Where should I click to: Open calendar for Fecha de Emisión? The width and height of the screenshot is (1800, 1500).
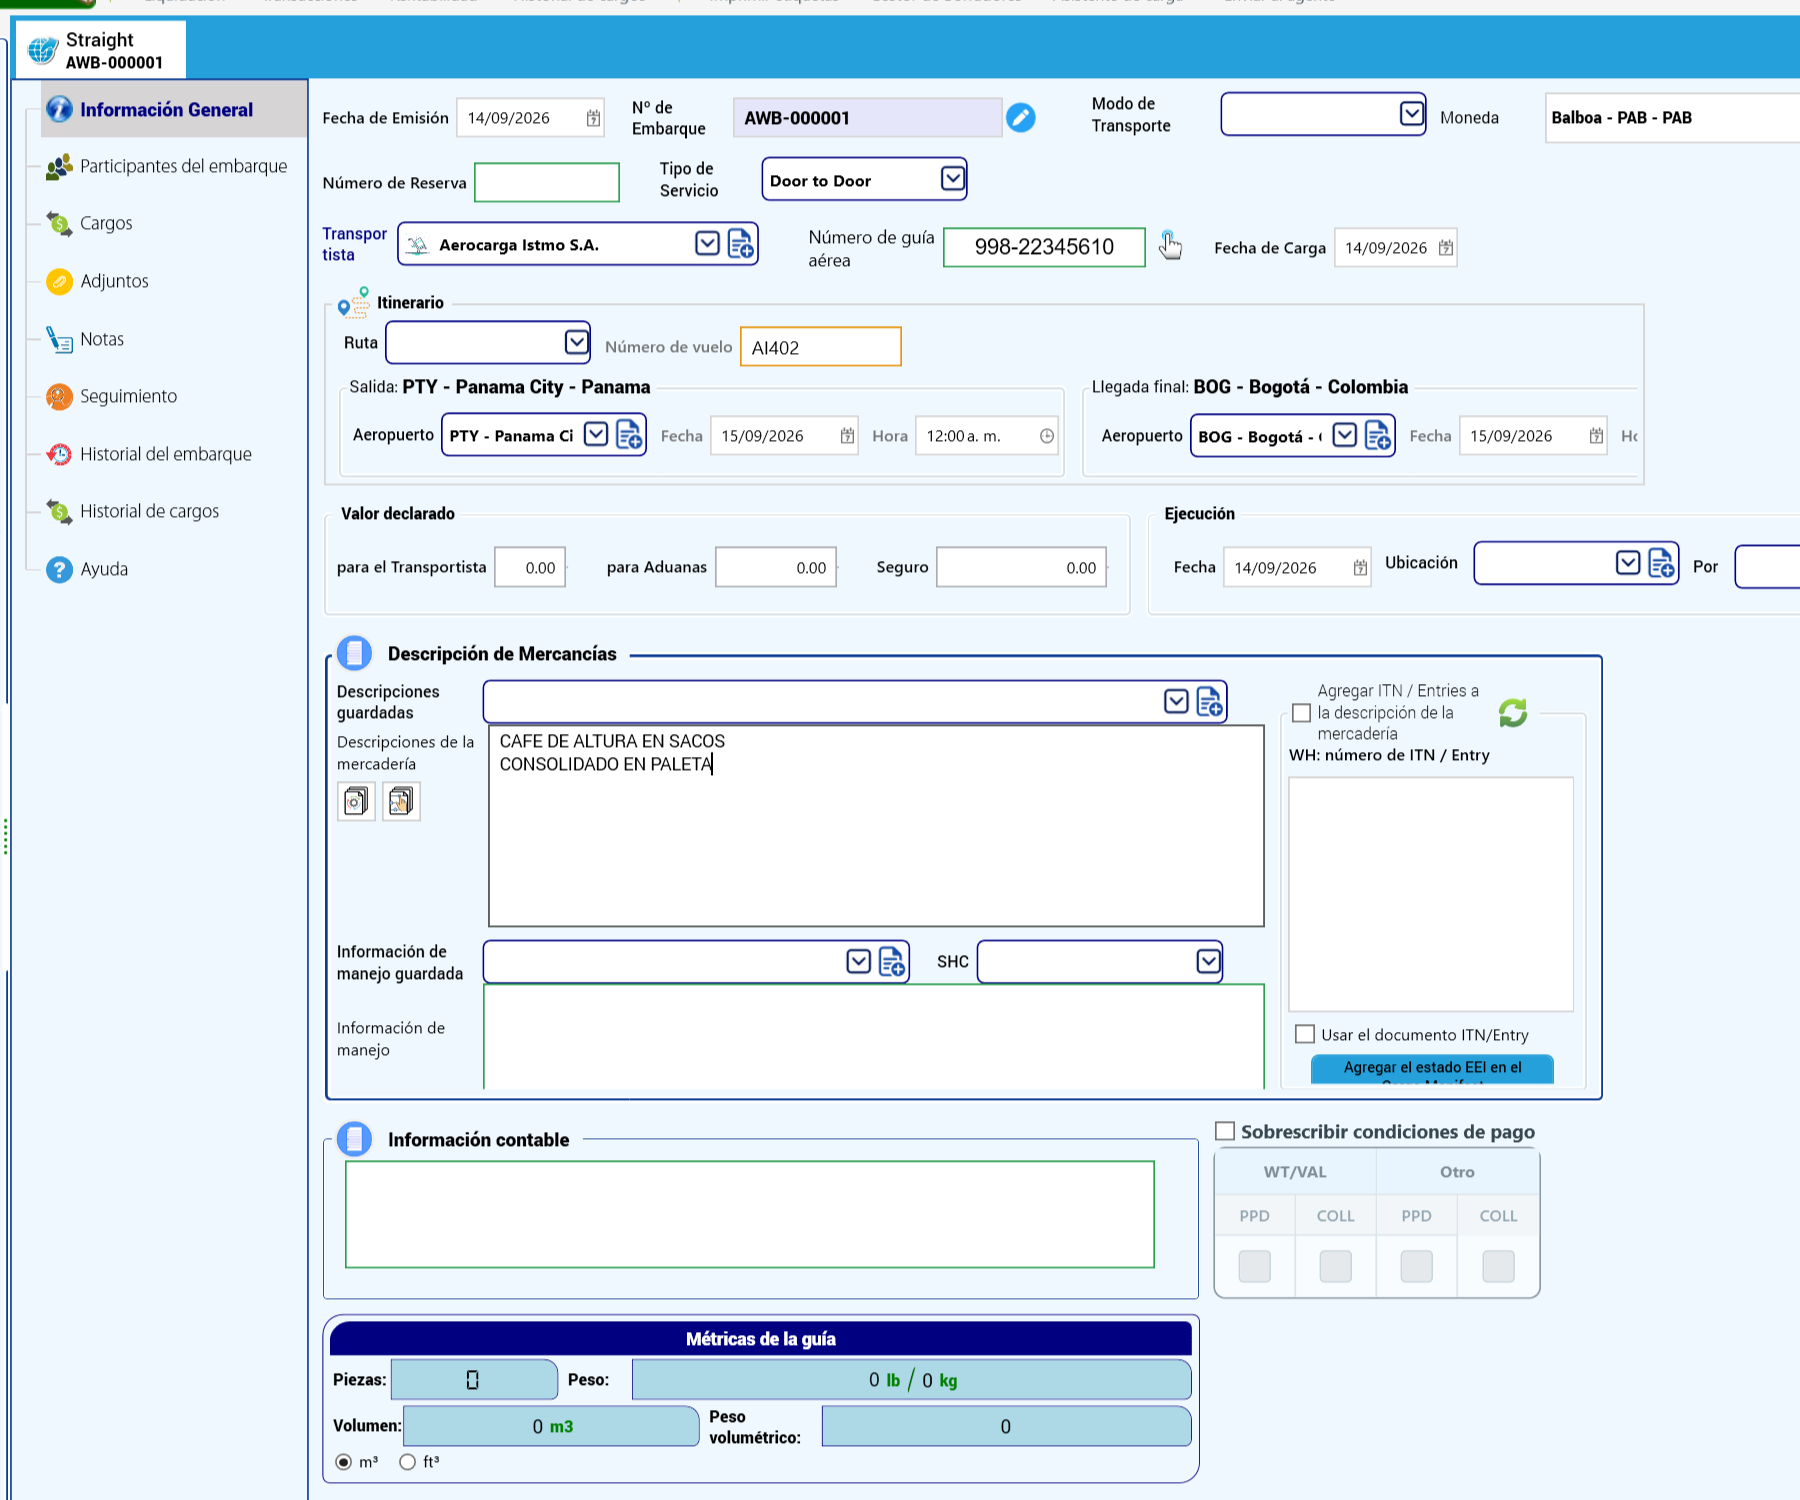(x=593, y=118)
